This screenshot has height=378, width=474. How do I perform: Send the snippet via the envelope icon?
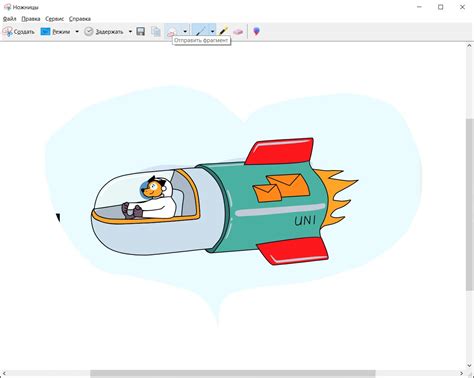point(172,31)
